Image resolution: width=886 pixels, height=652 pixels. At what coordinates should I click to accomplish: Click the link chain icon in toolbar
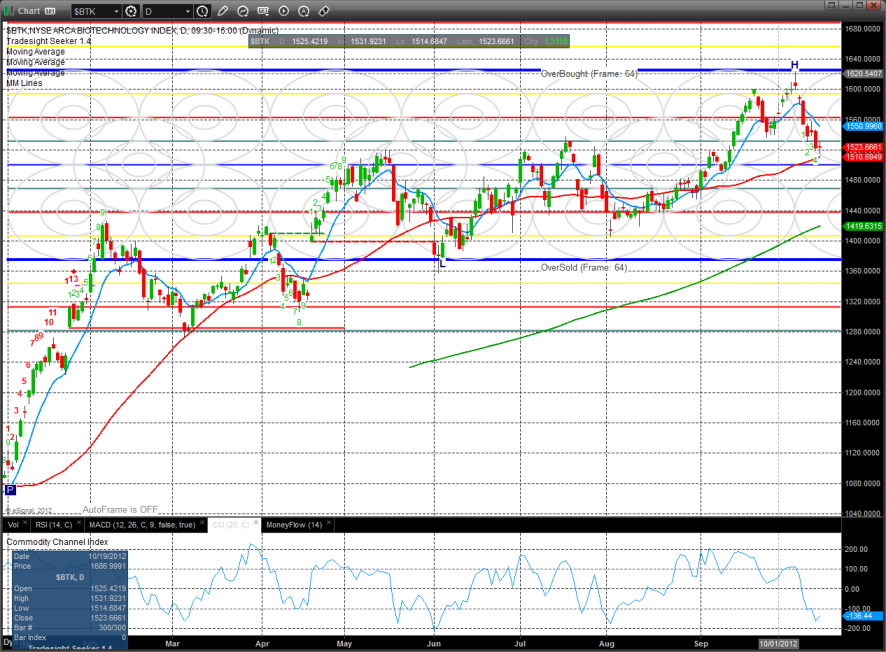coord(324,12)
